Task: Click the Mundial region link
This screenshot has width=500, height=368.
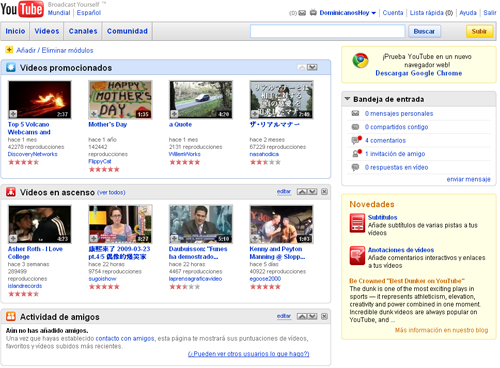Action: [59, 13]
